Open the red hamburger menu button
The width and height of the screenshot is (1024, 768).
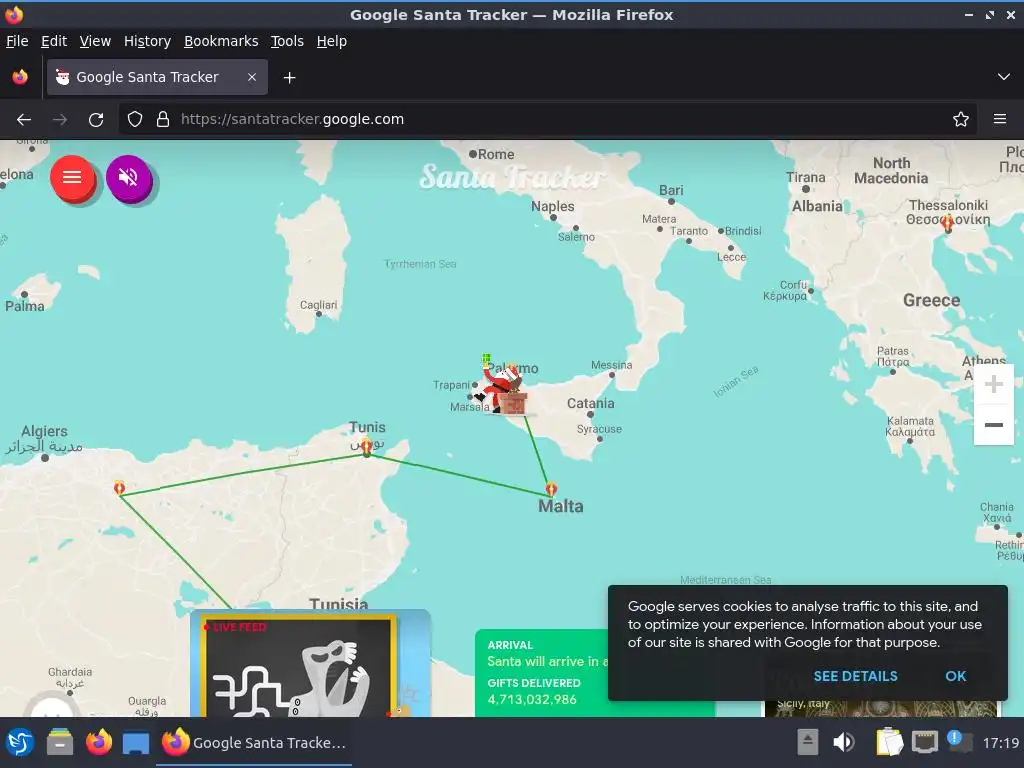tap(72, 178)
